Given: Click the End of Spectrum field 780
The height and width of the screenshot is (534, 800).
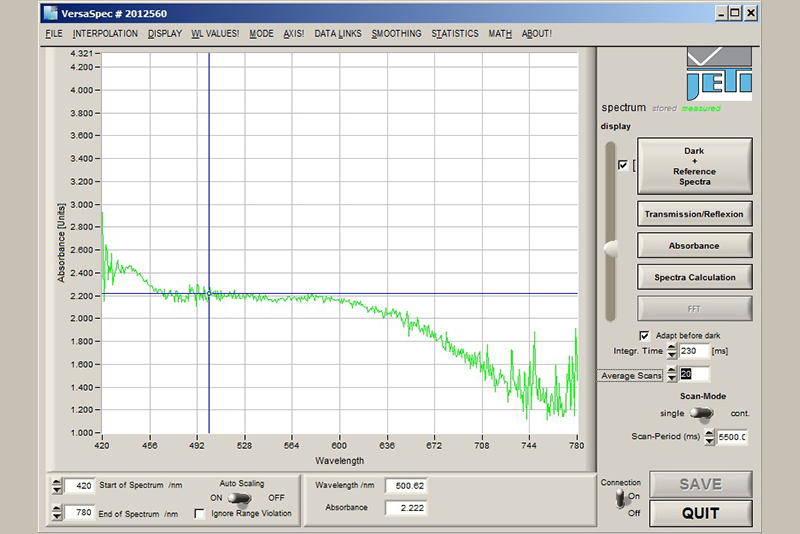Looking at the screenshot, I should 79,513.
